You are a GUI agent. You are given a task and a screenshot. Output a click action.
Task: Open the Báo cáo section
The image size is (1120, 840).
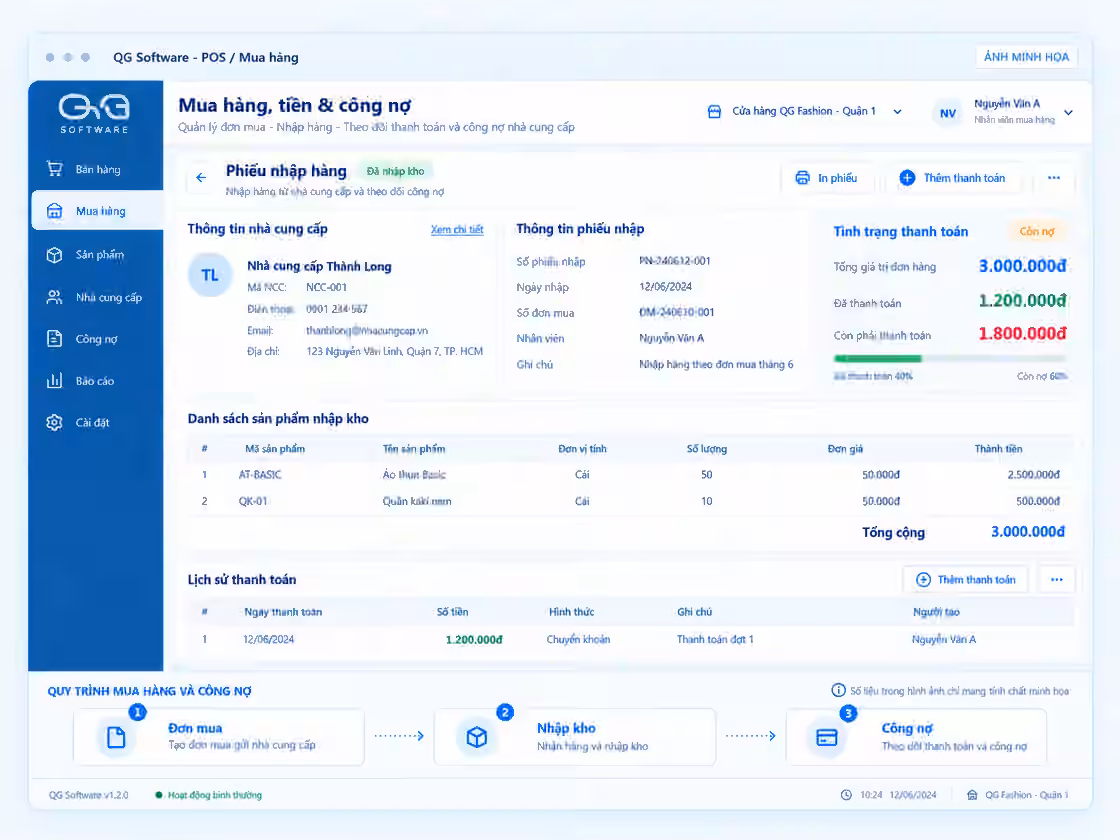click(96, 381)
